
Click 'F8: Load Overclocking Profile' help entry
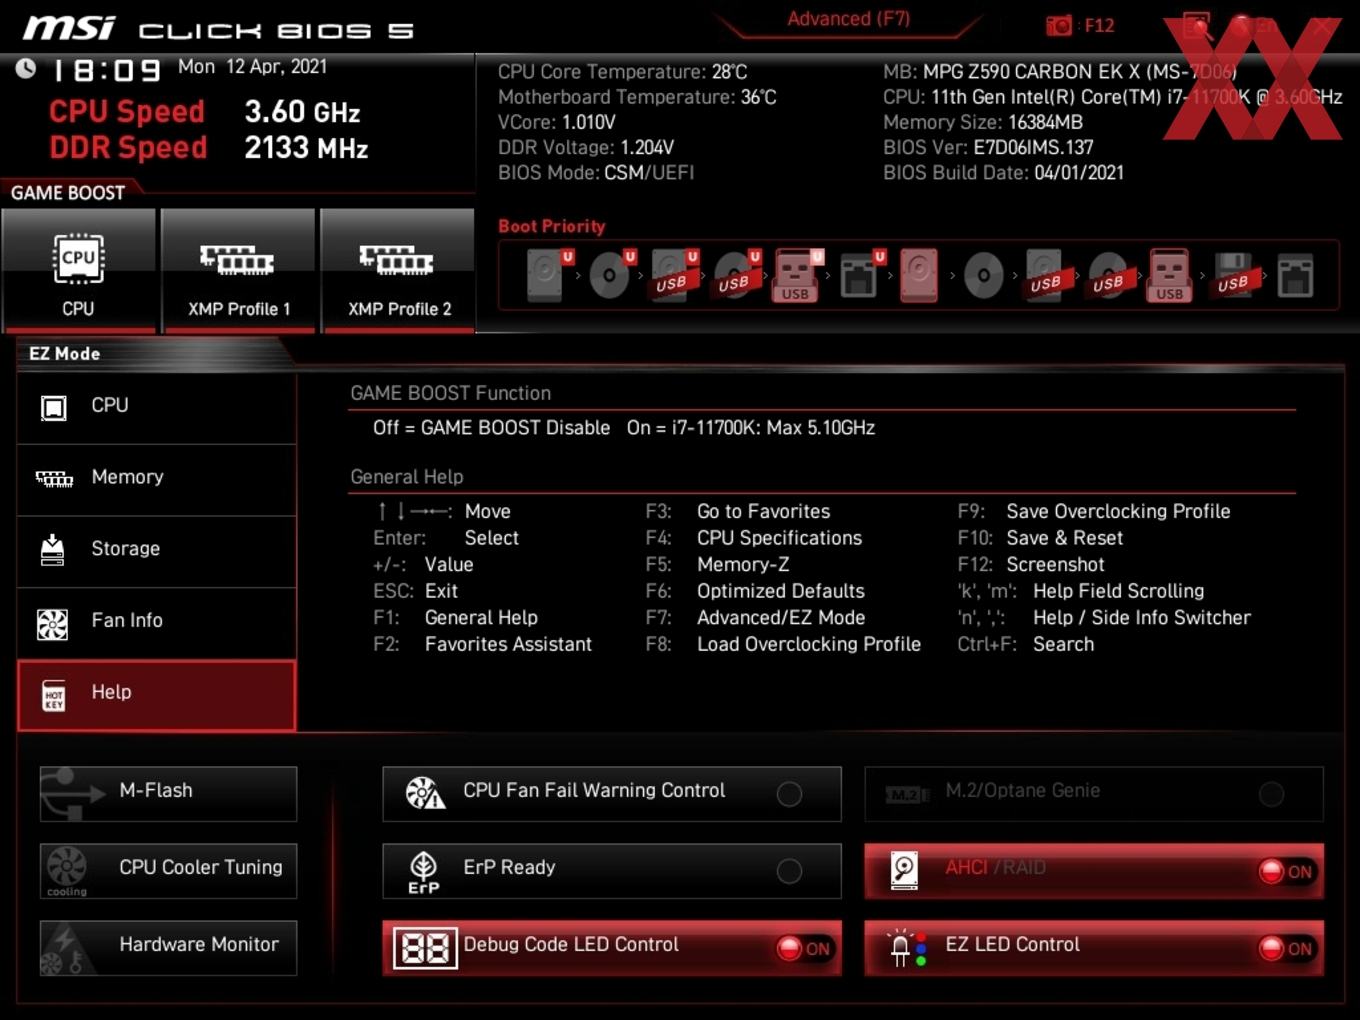(x=783, y=644)
